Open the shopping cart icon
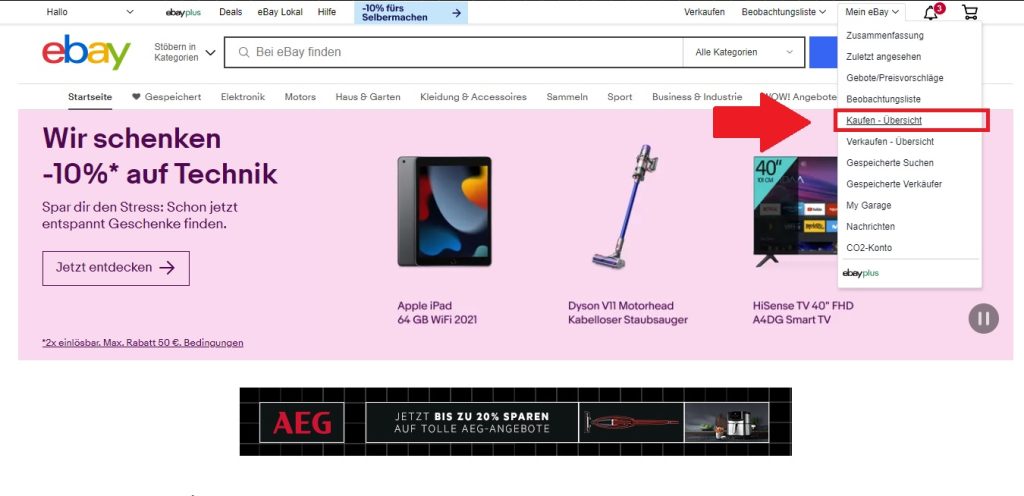 [969, 12]
